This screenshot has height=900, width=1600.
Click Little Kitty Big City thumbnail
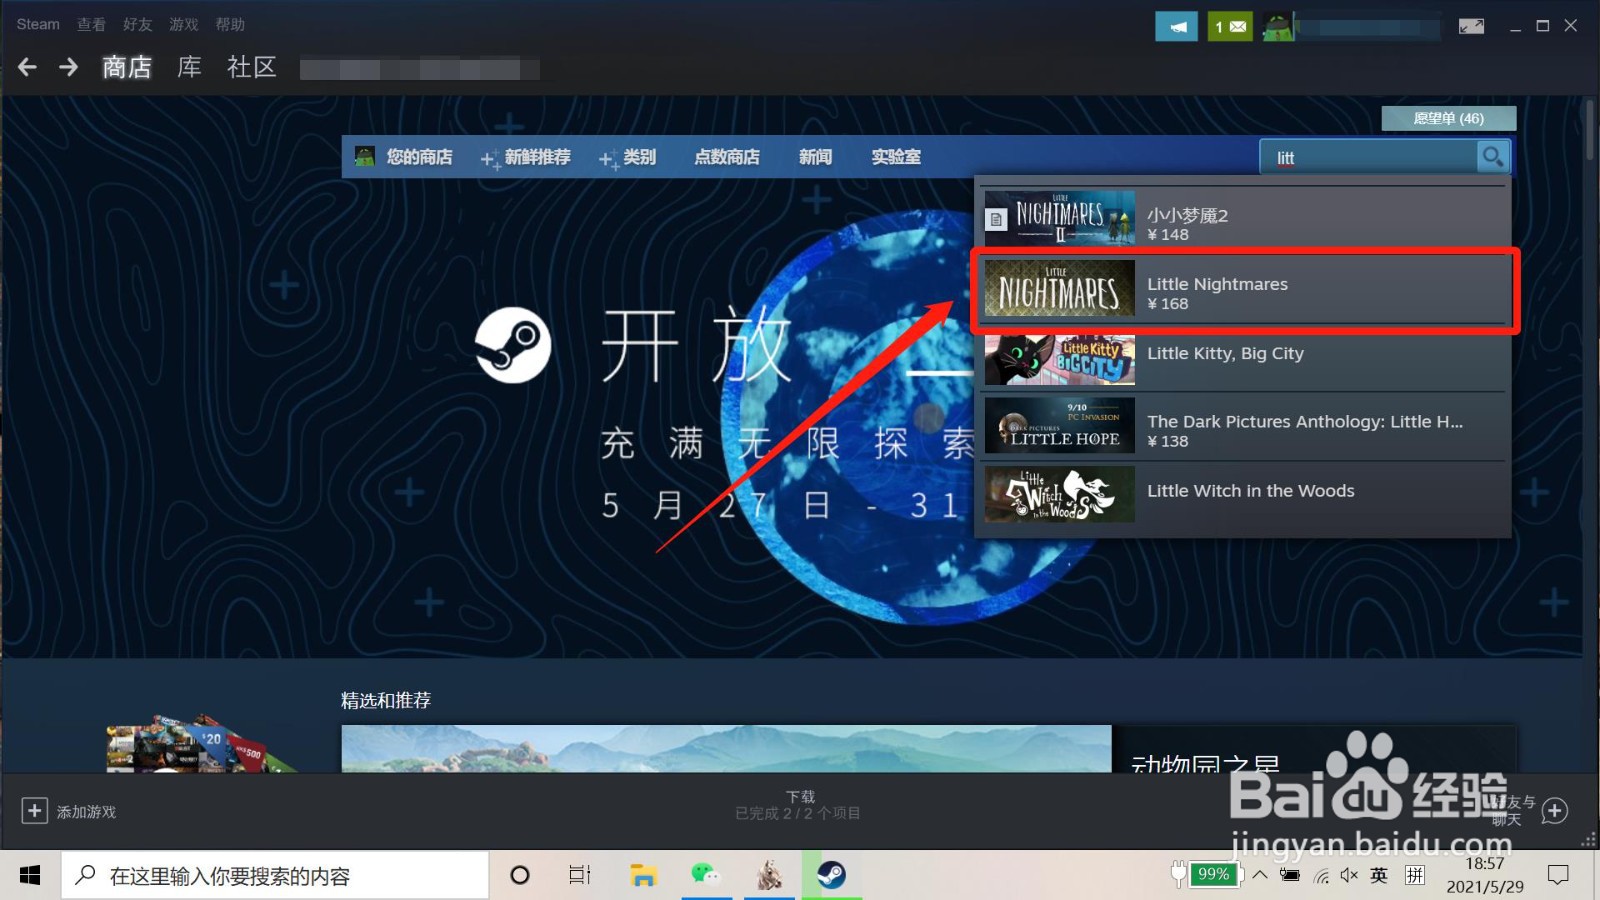(x=1060, y=357)
